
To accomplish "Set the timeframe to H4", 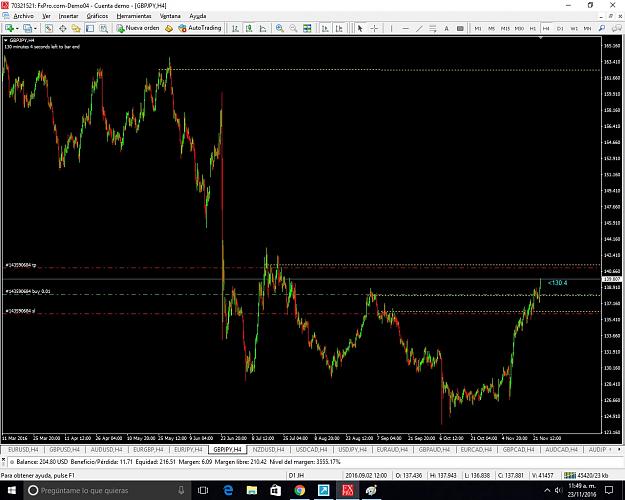I will click(546, 28).
